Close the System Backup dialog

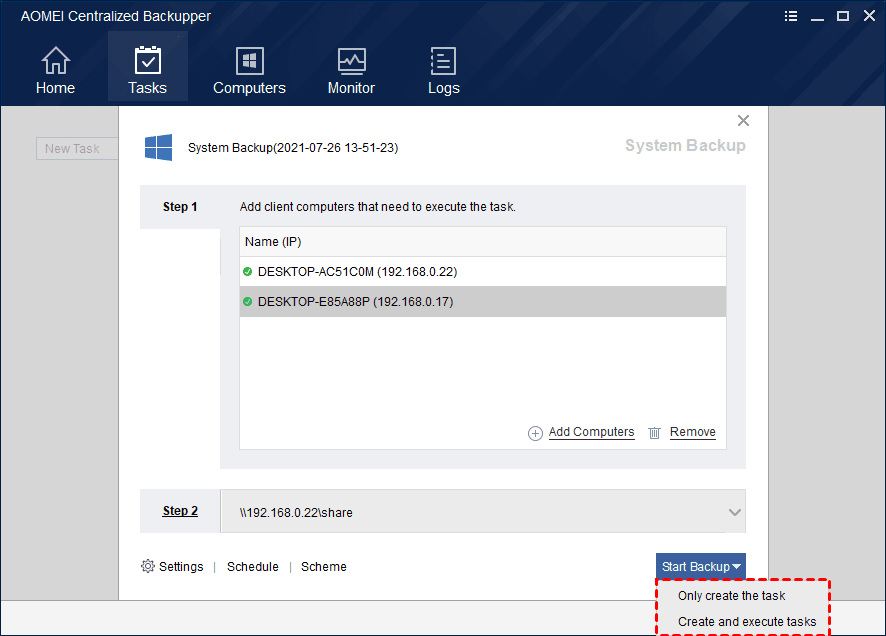pos(743,120)
